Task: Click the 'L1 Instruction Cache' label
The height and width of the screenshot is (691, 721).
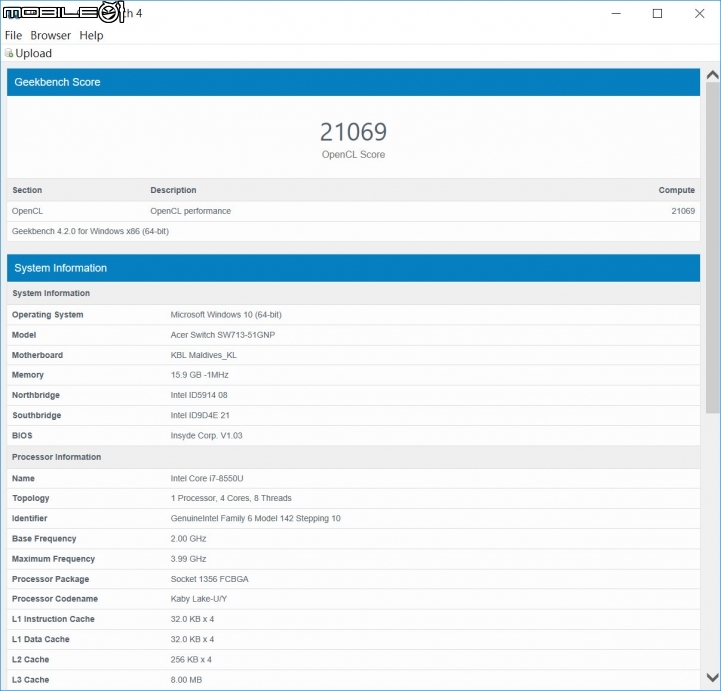Action: click(x=53, y=619)
